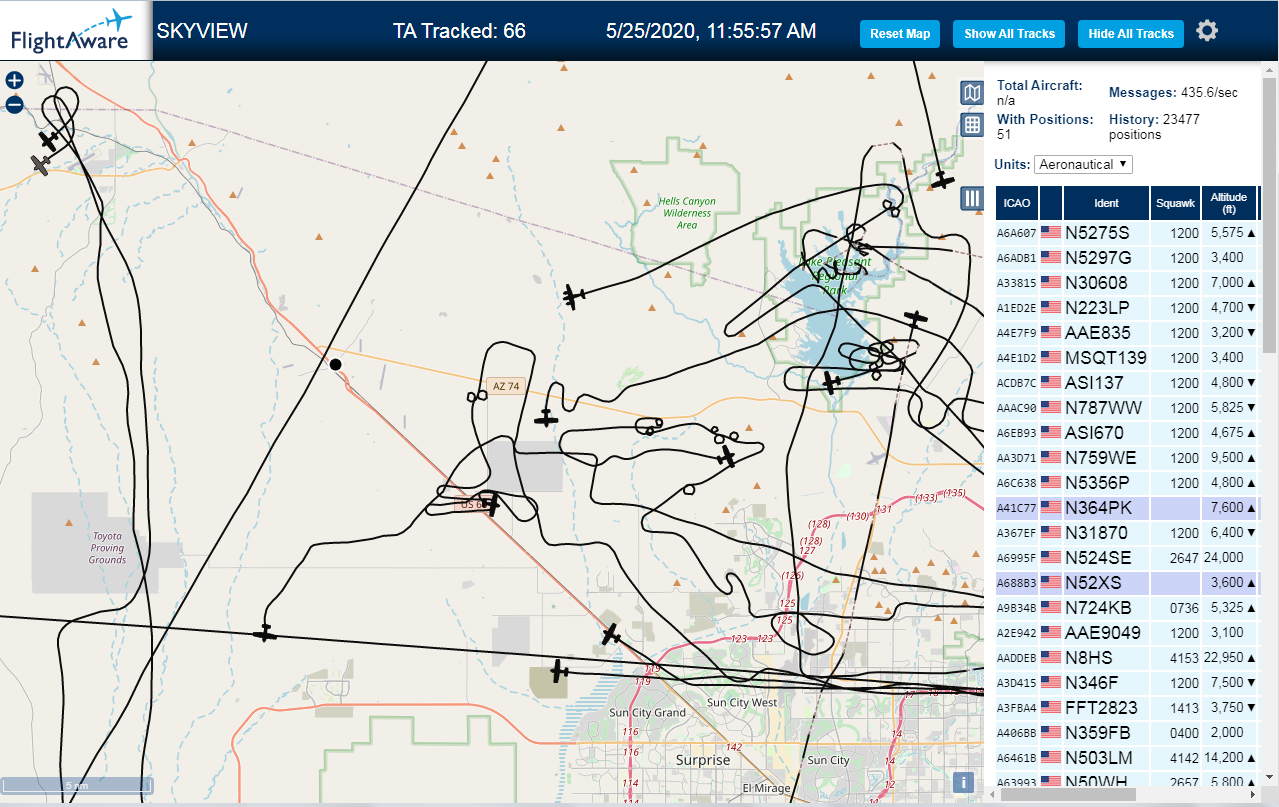Select aircraft FFT2823 row
The height and width of the screenshot is (807, 1279).
pyautogui.click(x=1127, y=708)
